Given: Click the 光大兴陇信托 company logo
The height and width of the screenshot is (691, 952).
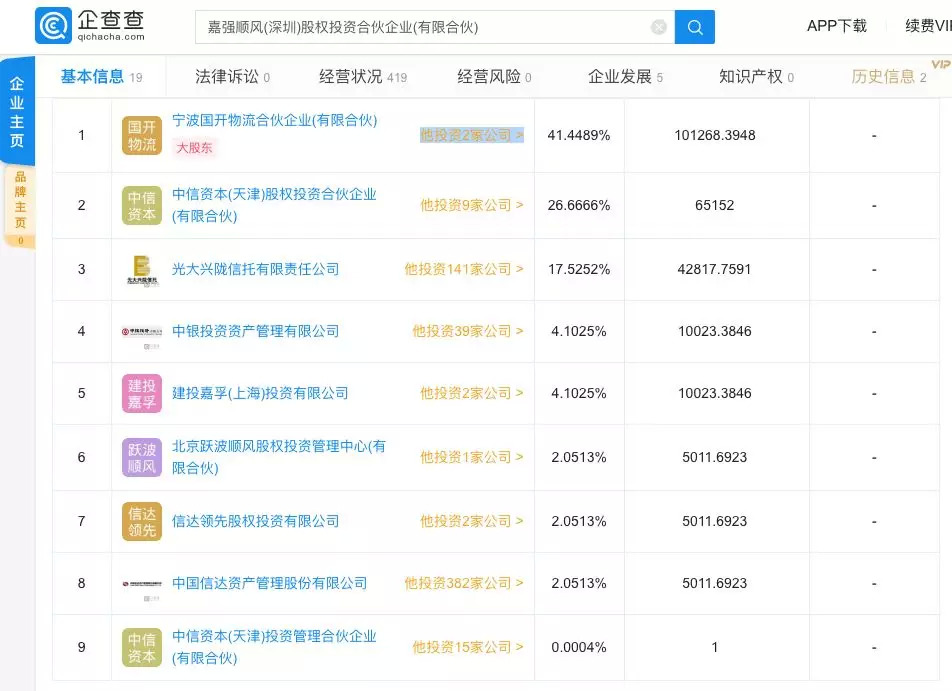Looking at the screenshot, I should point(142,270).
